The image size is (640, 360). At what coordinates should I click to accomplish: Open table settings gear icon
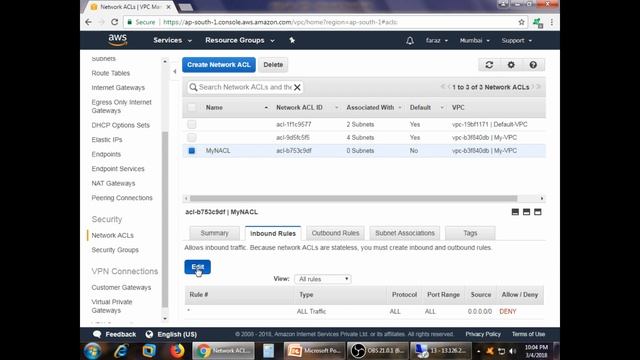click(x=511, y=64)
